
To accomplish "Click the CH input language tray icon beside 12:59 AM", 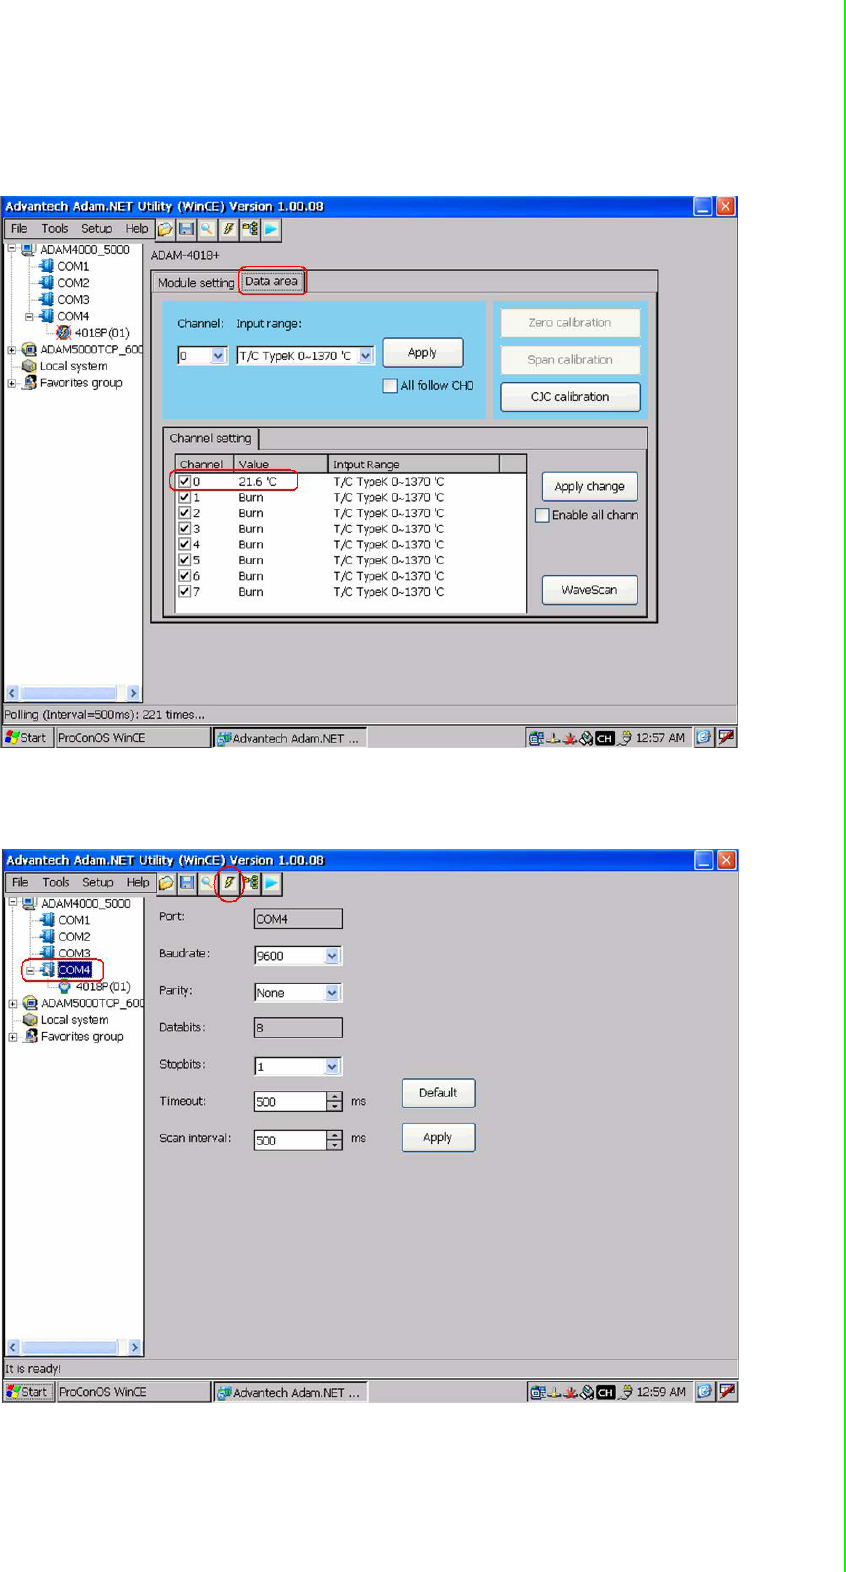I will 605,1392.
